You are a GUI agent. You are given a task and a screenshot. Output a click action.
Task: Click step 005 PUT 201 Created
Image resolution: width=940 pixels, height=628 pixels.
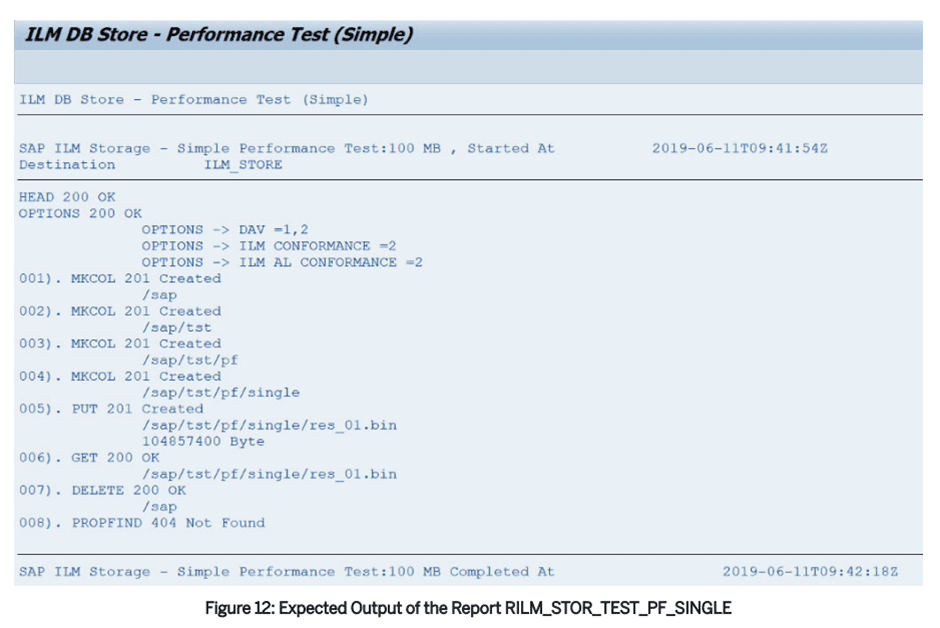[x=111, y=408]
